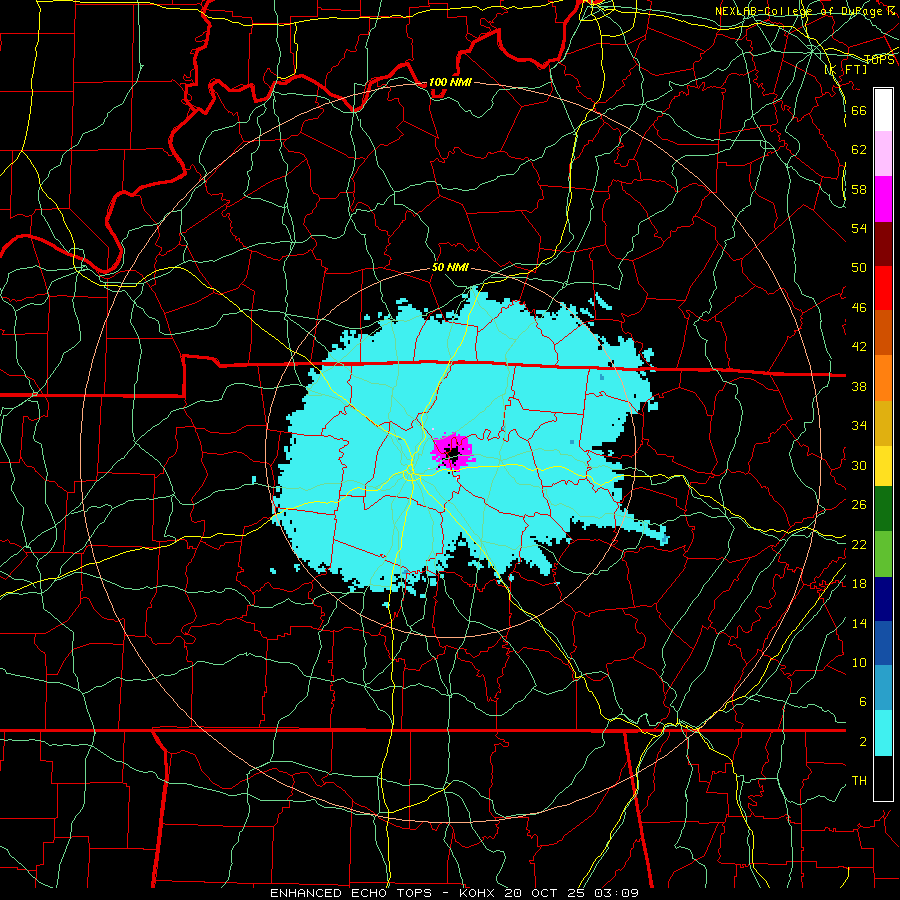Click the '20 OCT 25' date text
900x900 pixels.
tap(546, 893)
